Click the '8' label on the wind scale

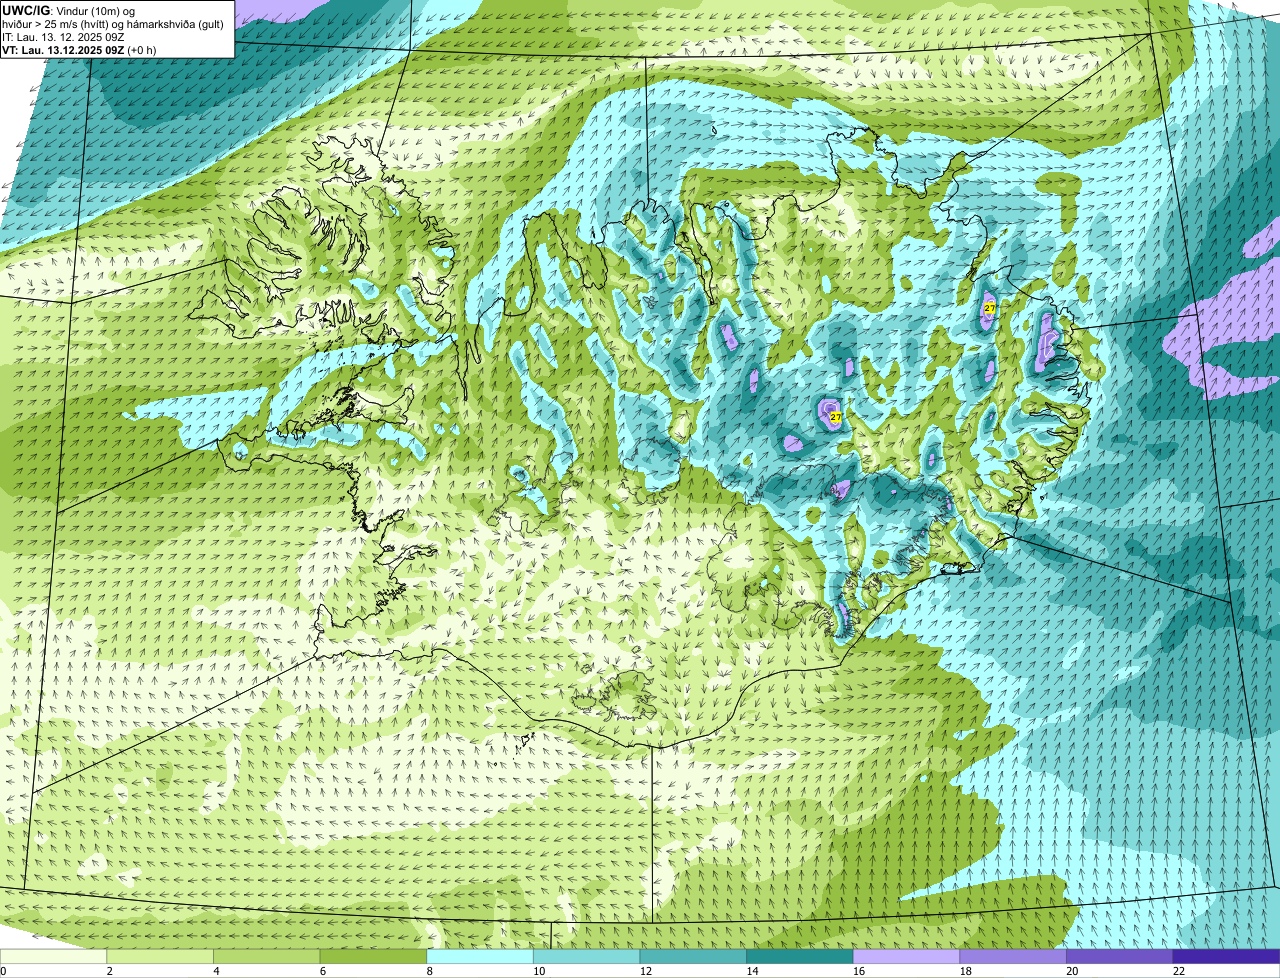point(429,971)
